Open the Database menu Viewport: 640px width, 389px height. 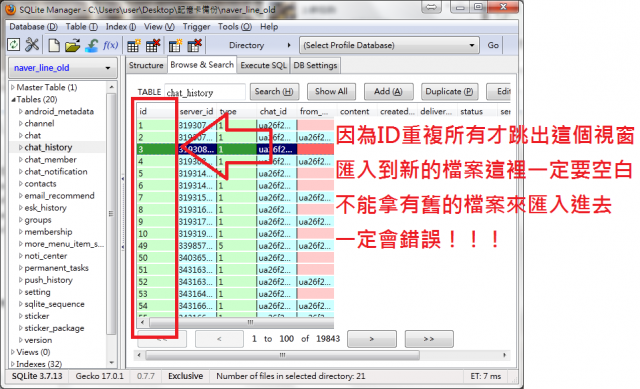tap(33, 27)
